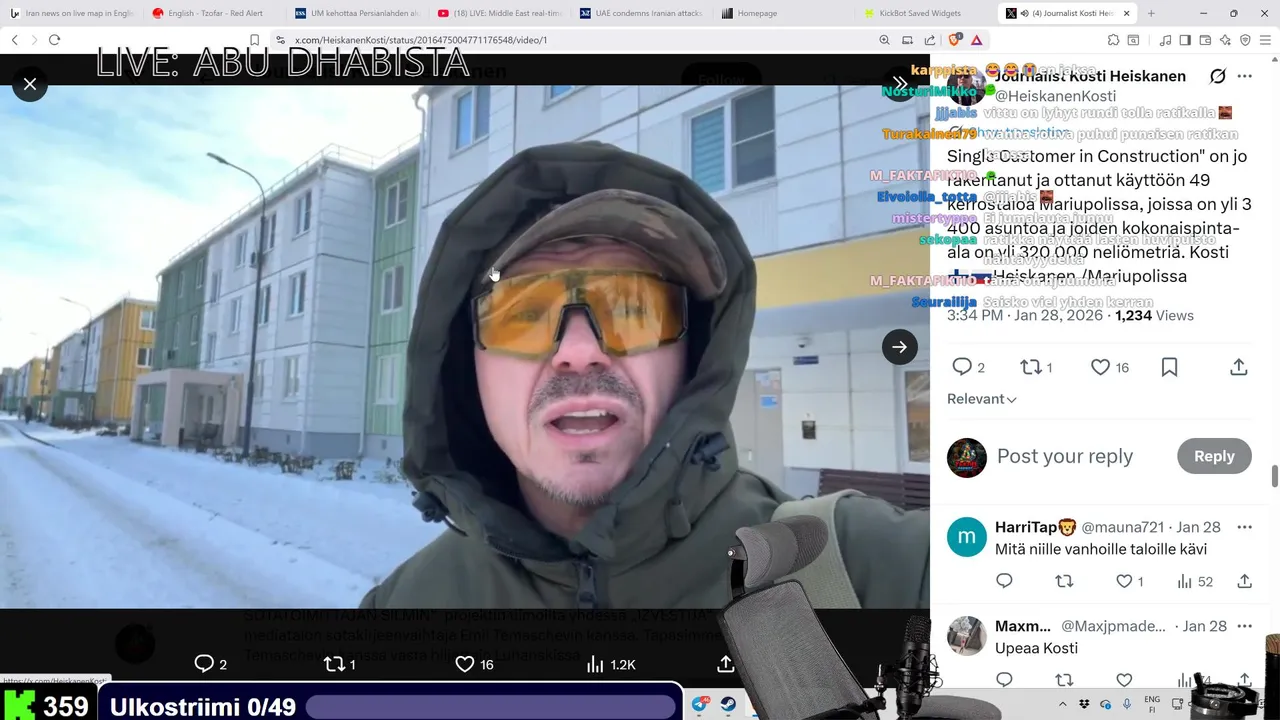Close the Journalist Kosti Heiskanen tab

[x=1127, y=13]
